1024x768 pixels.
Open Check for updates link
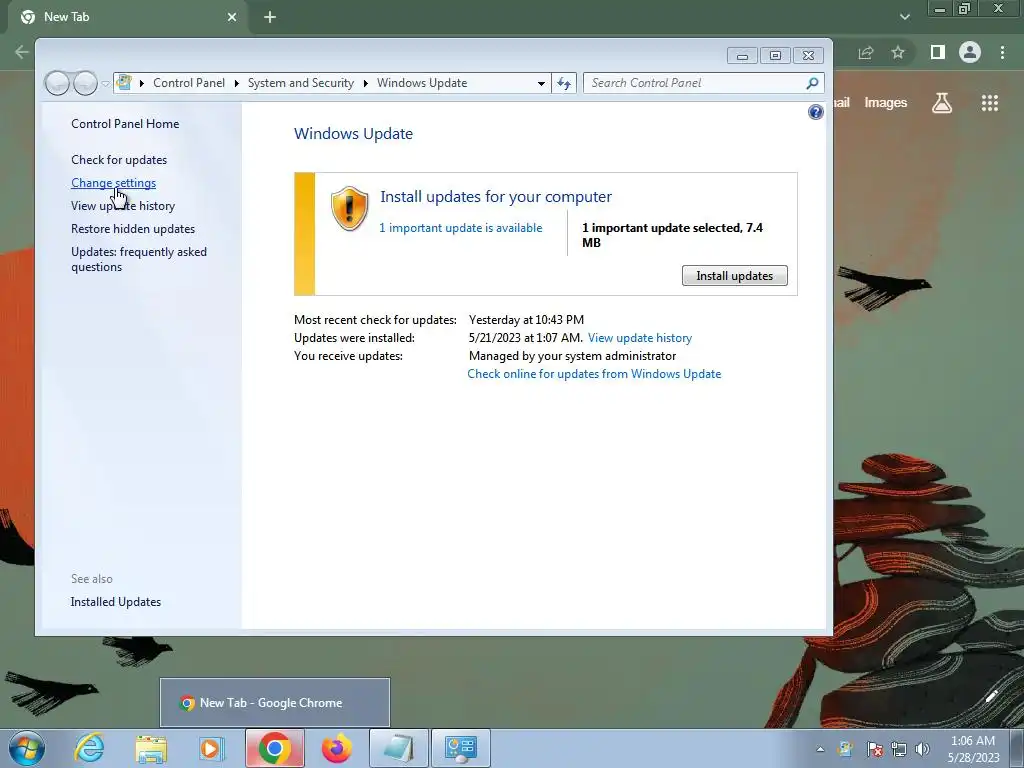point(119,159)
